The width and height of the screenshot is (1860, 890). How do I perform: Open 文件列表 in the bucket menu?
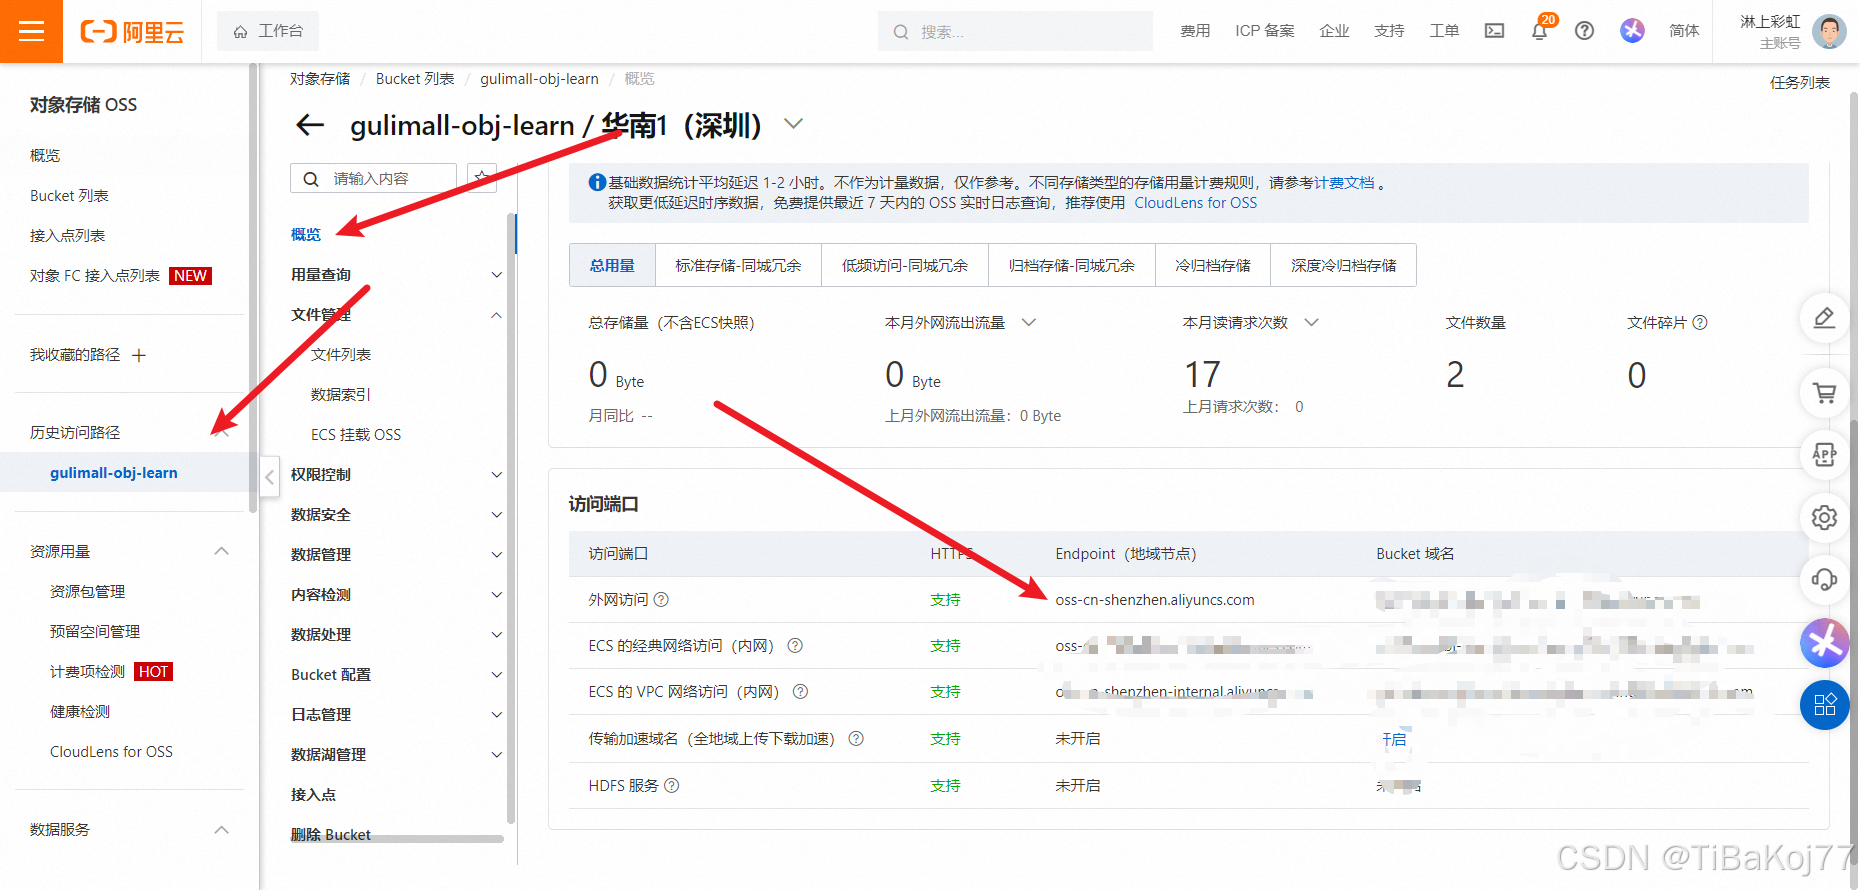click(341, 355)
